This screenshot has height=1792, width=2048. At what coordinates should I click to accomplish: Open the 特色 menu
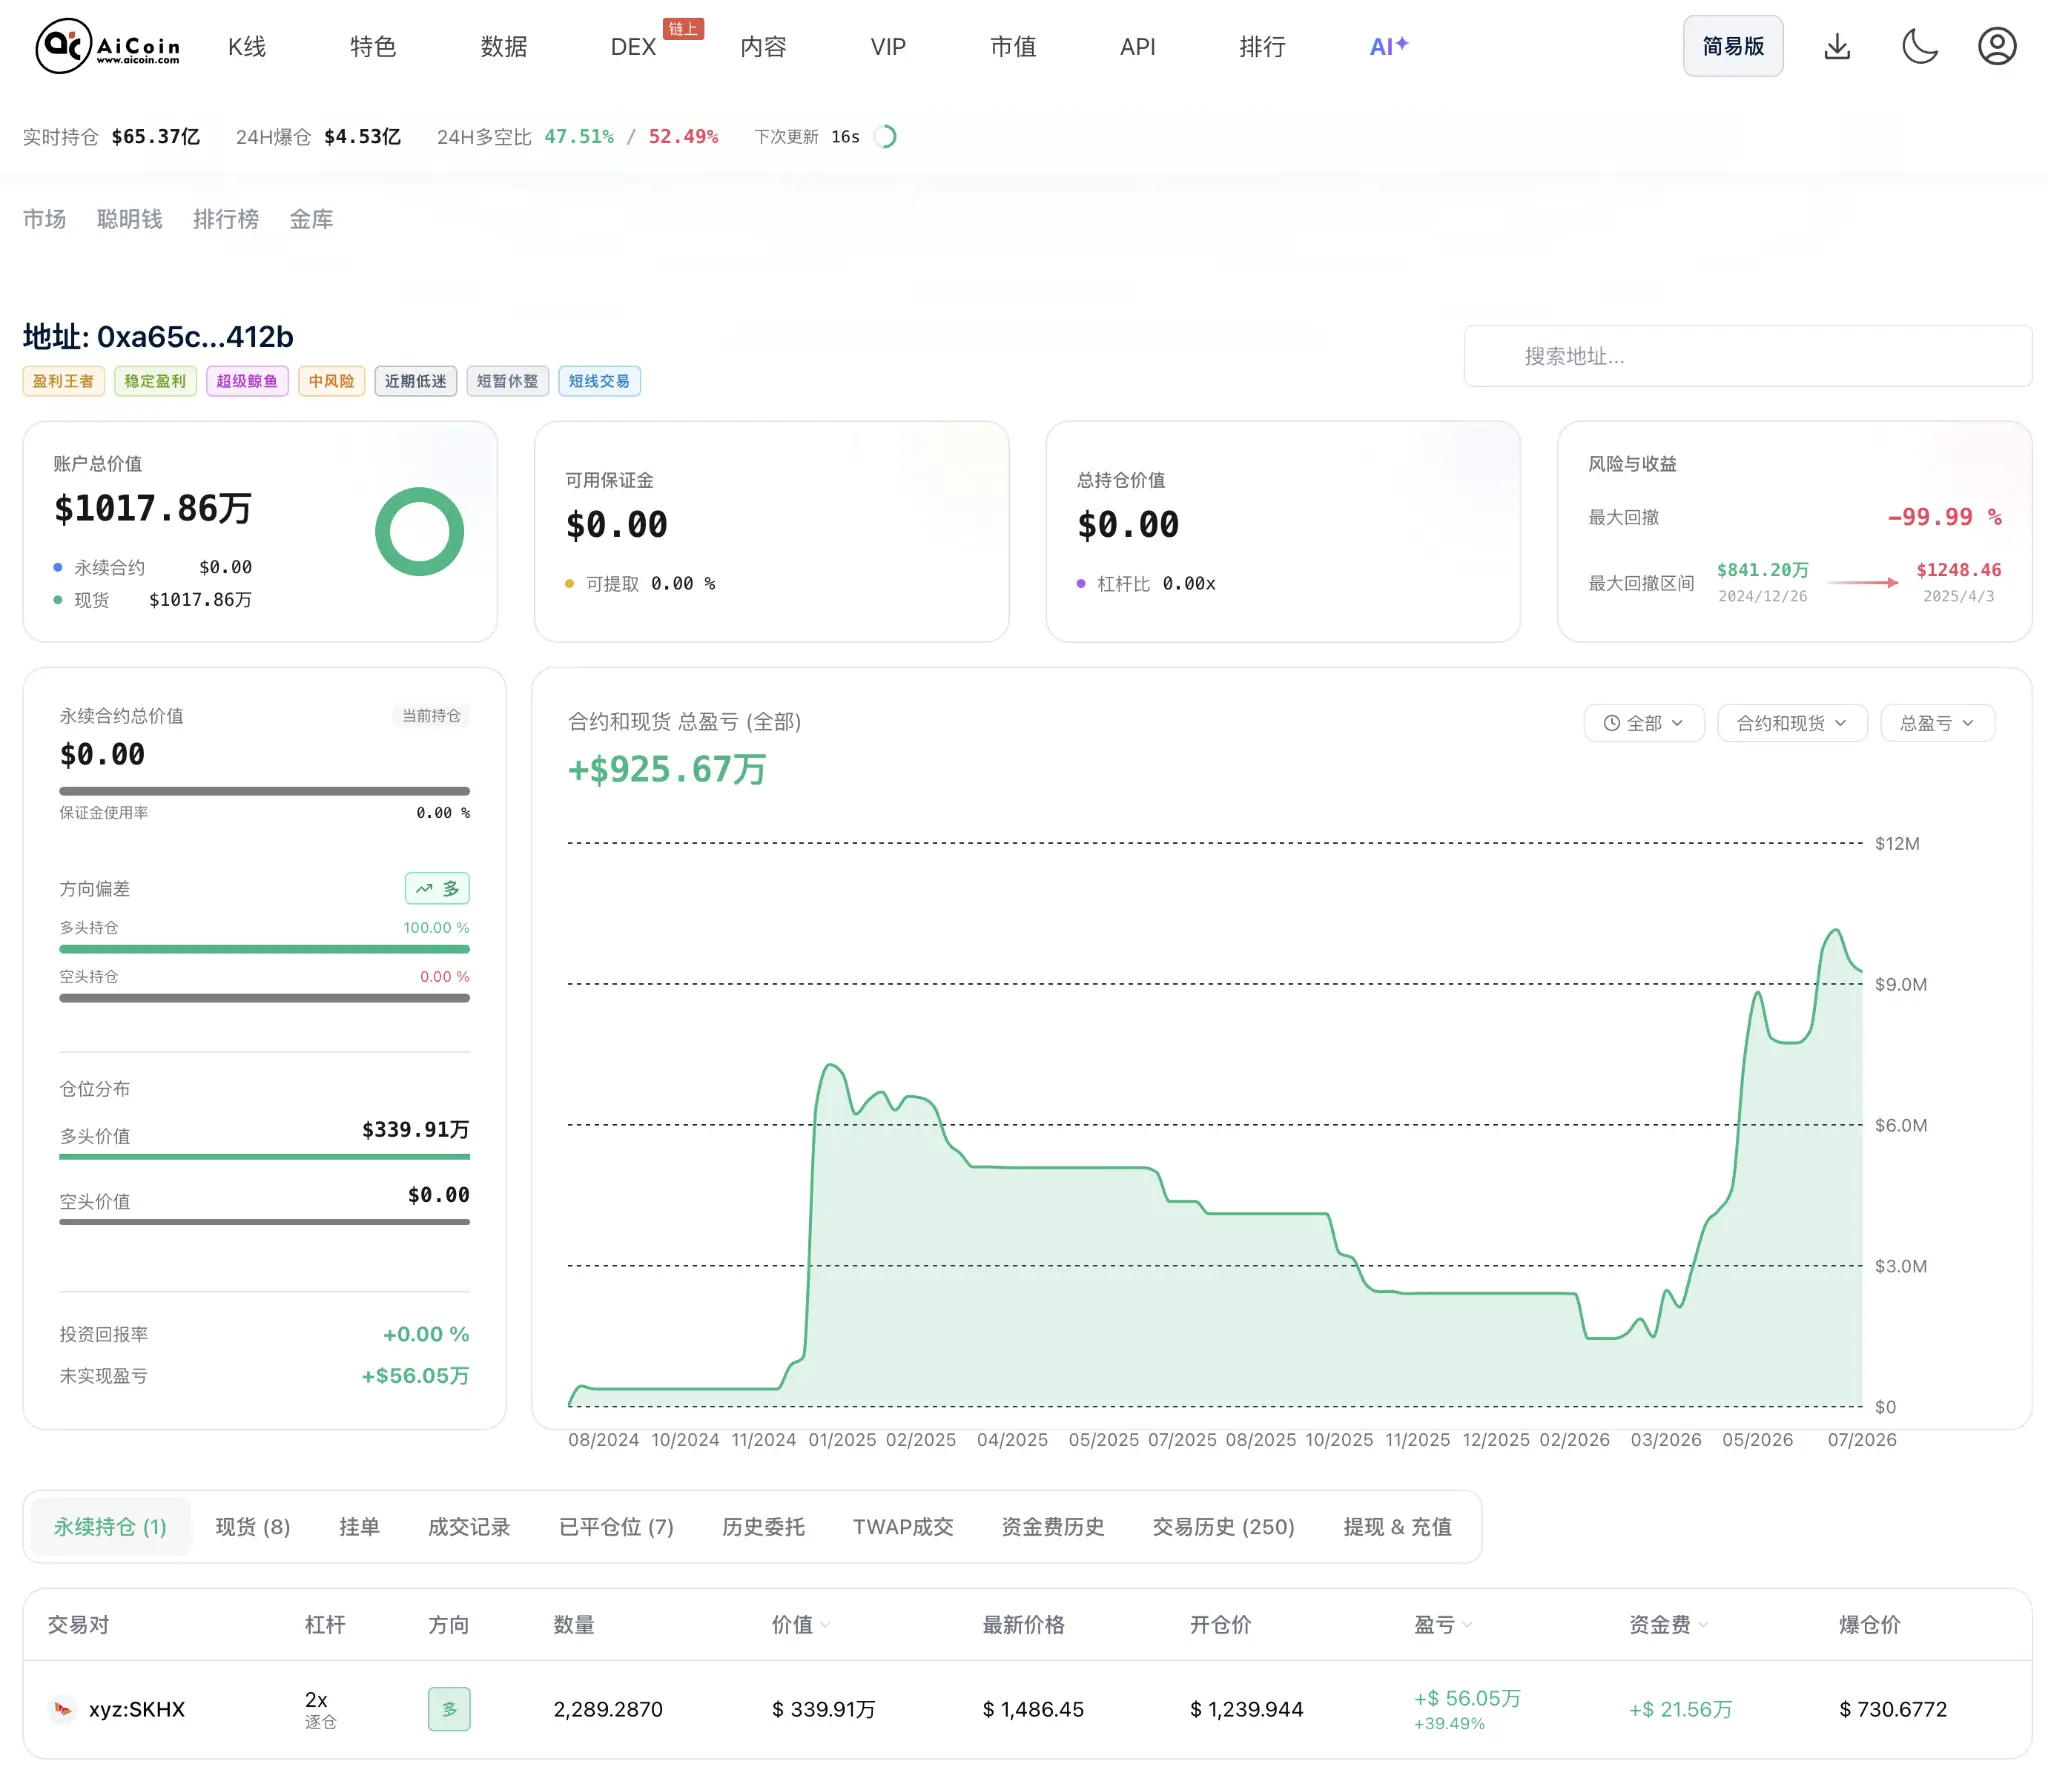tap(373, 47)
